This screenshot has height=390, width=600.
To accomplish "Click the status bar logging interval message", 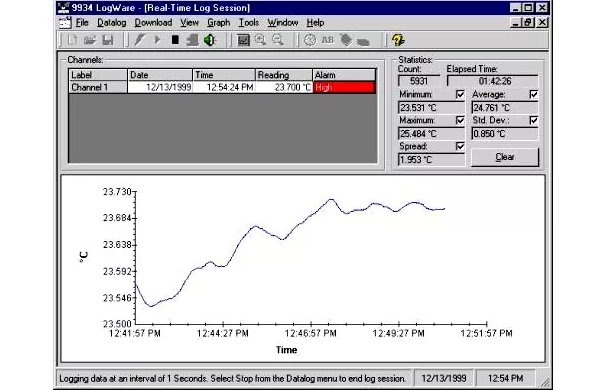I will (233, 379).
